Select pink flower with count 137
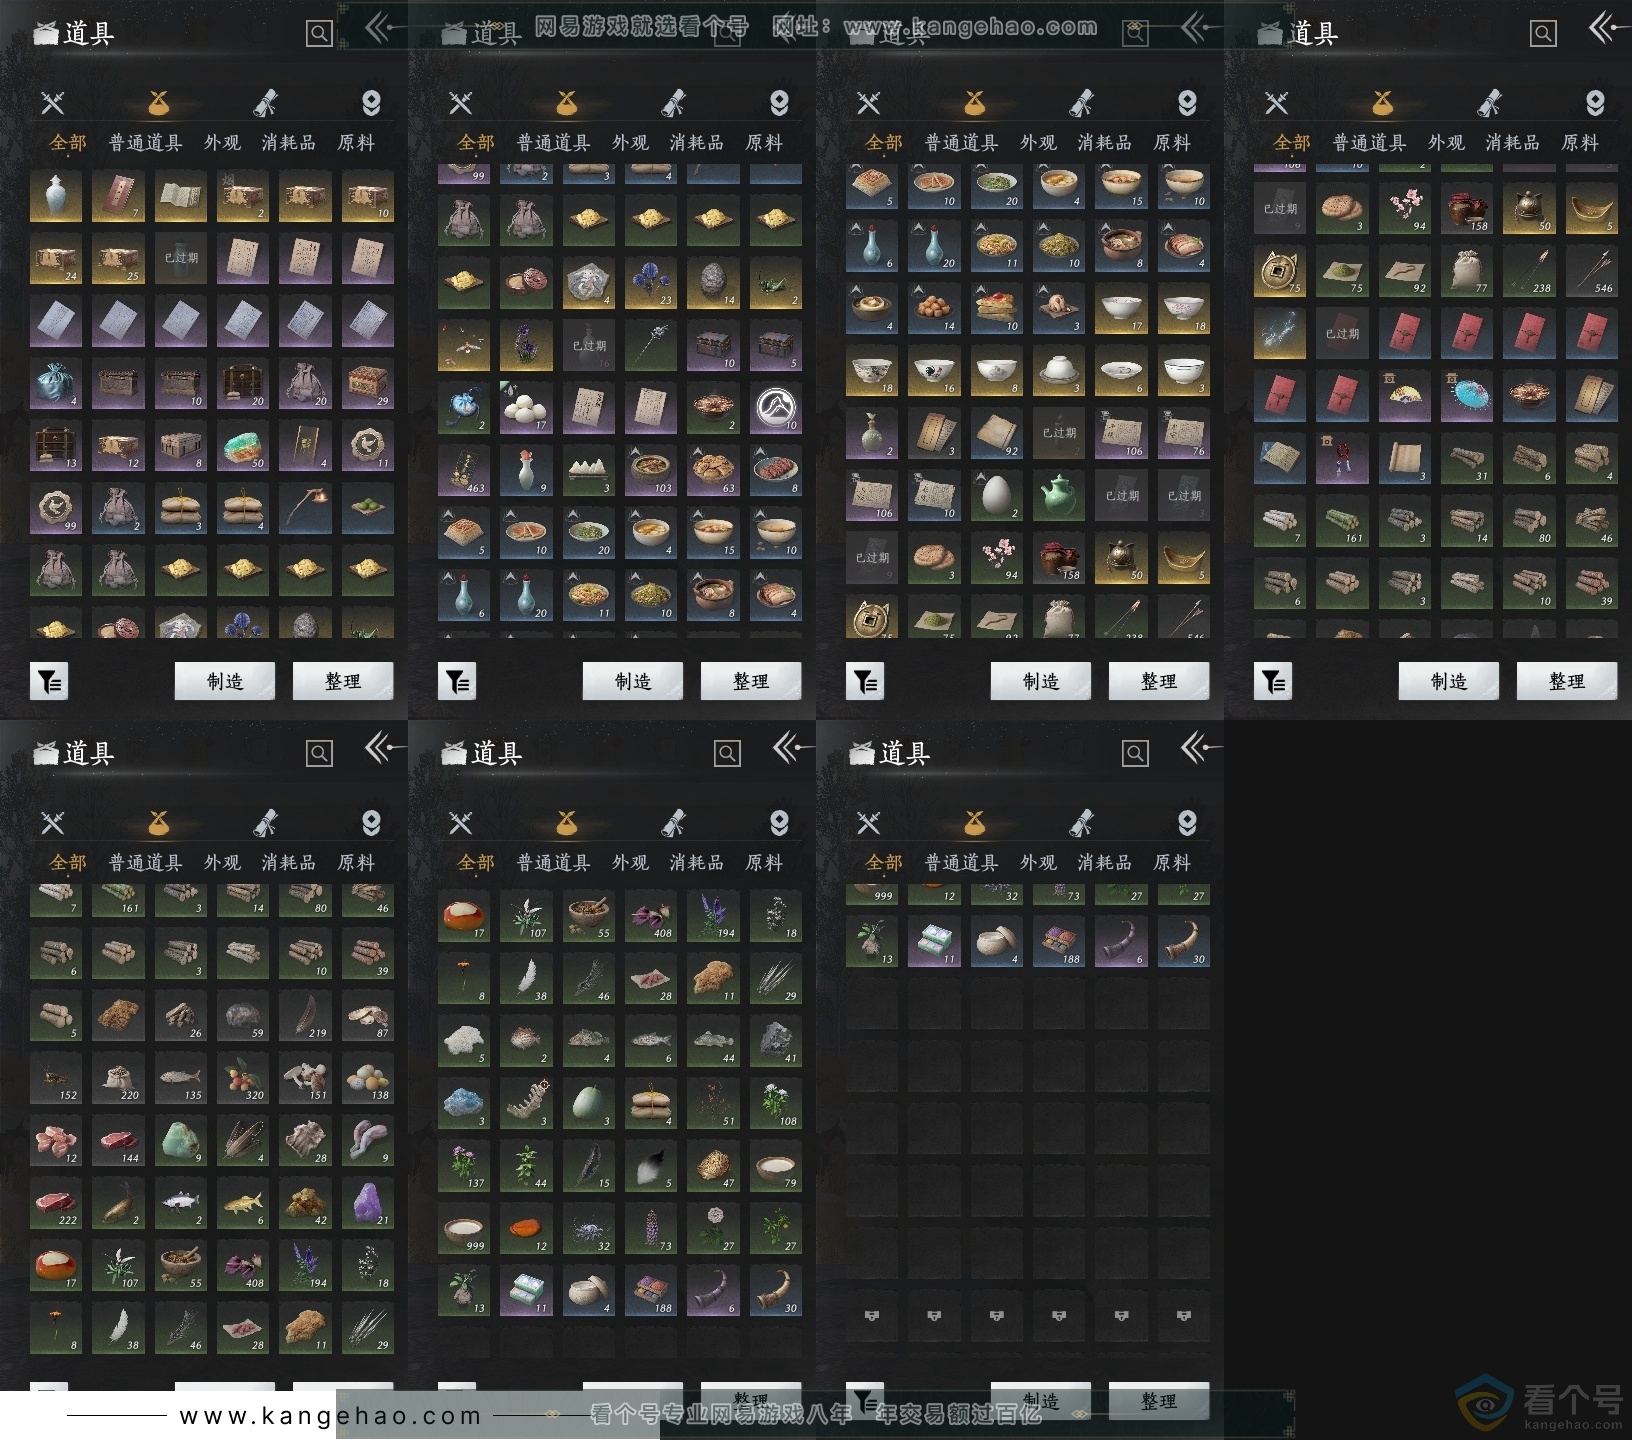The height and width of the screenshot is (1440, 1632). (464, 1166)
